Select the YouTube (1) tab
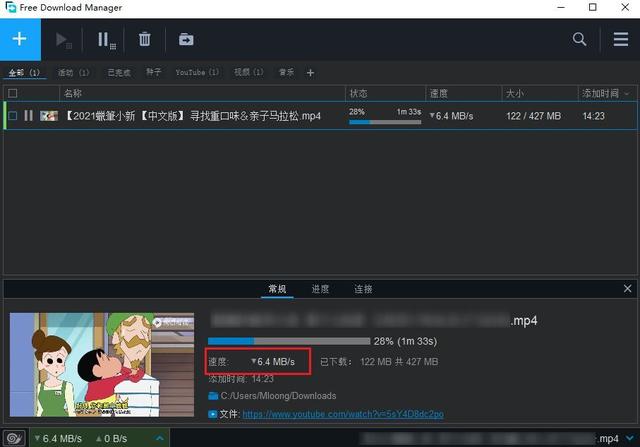Image resolution: width=640 pixels, height=447 pixels. coord(197,72)
